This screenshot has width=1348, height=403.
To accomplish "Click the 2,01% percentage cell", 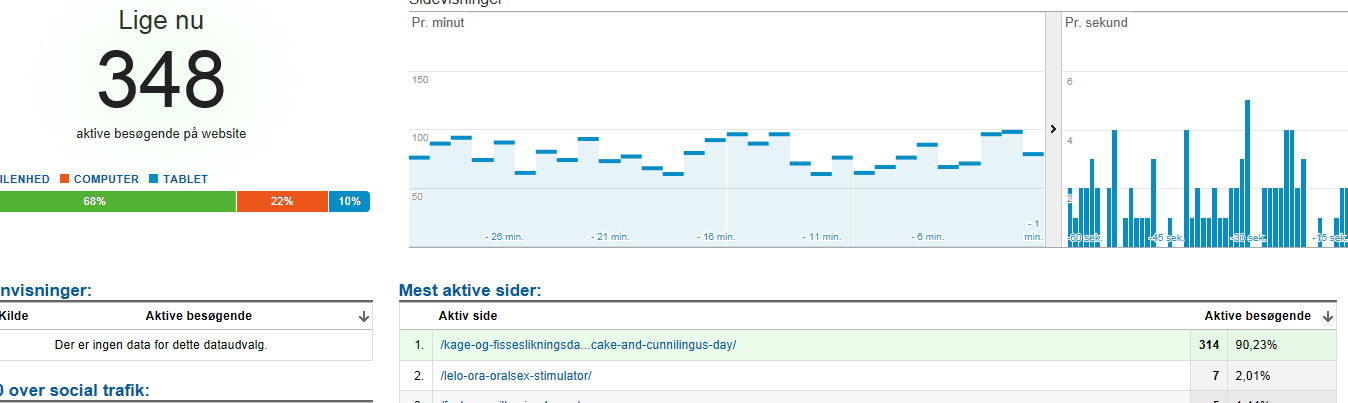I will click(x=1251, y=375).
